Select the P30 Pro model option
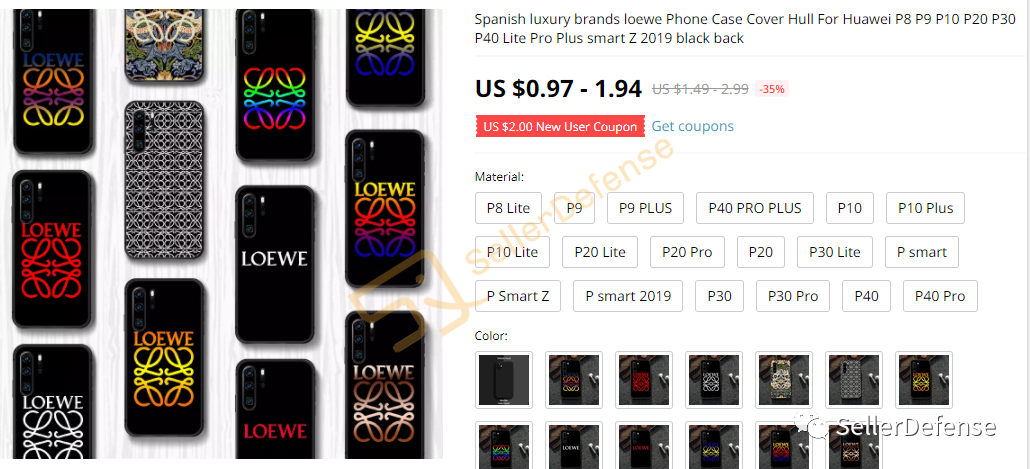The image size is (1030, 469). 793,296
